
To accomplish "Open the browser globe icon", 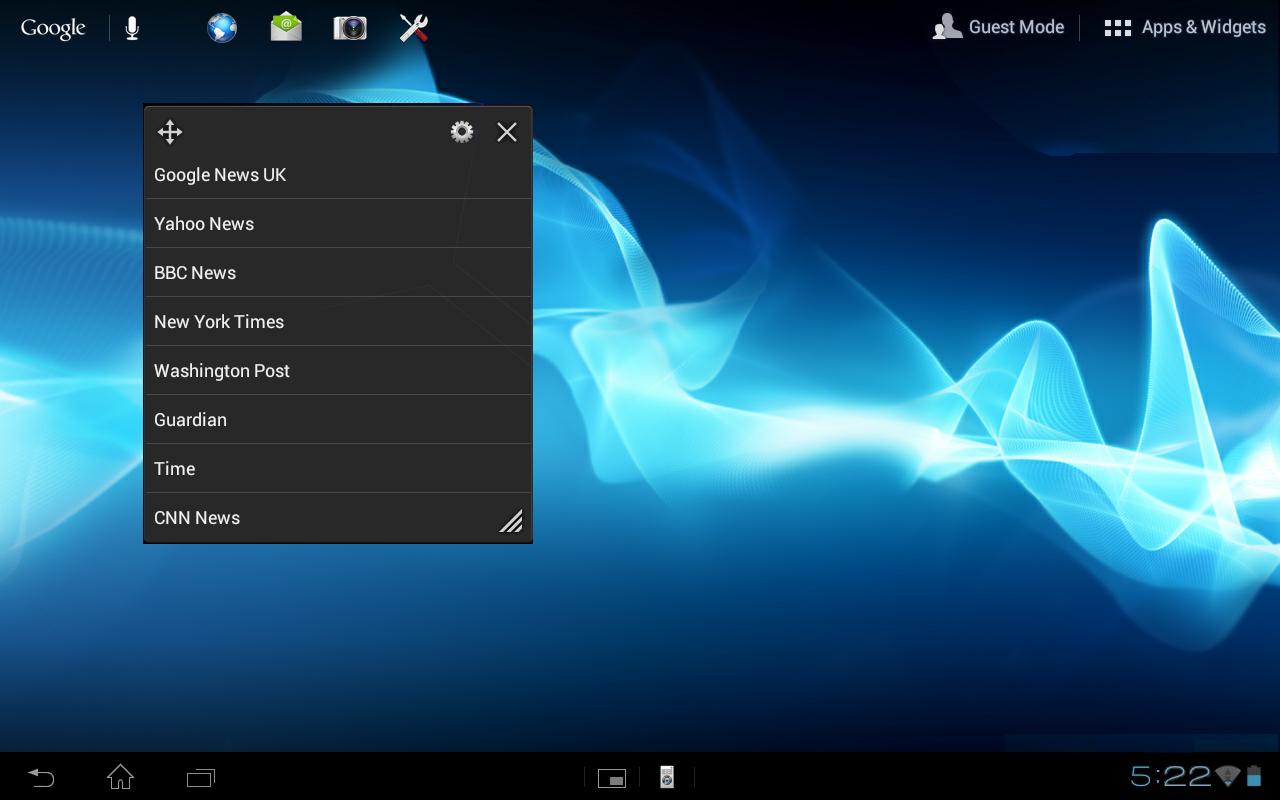I will [x=222, y=28].
